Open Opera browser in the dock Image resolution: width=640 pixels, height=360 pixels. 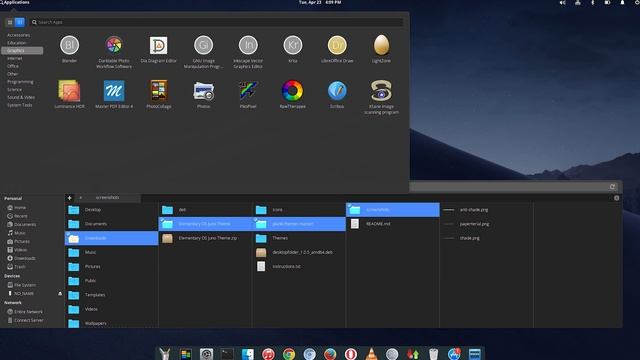point(351,354)
